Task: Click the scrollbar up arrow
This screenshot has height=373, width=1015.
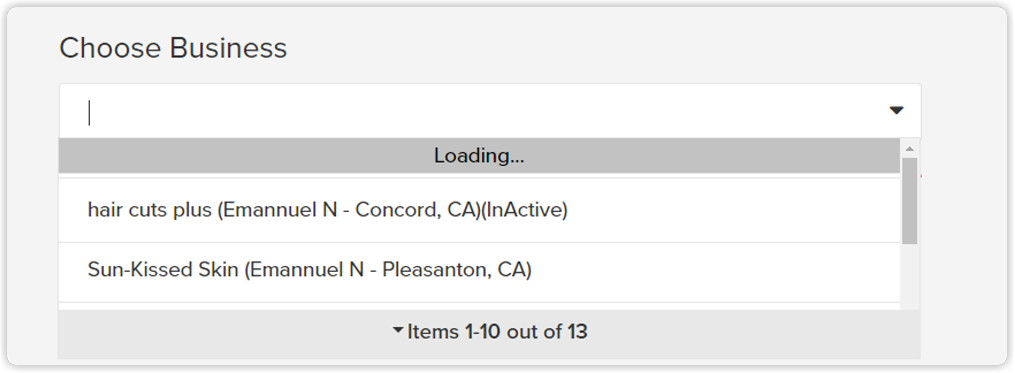Action: pyautogui.click(x=909, y=149)
